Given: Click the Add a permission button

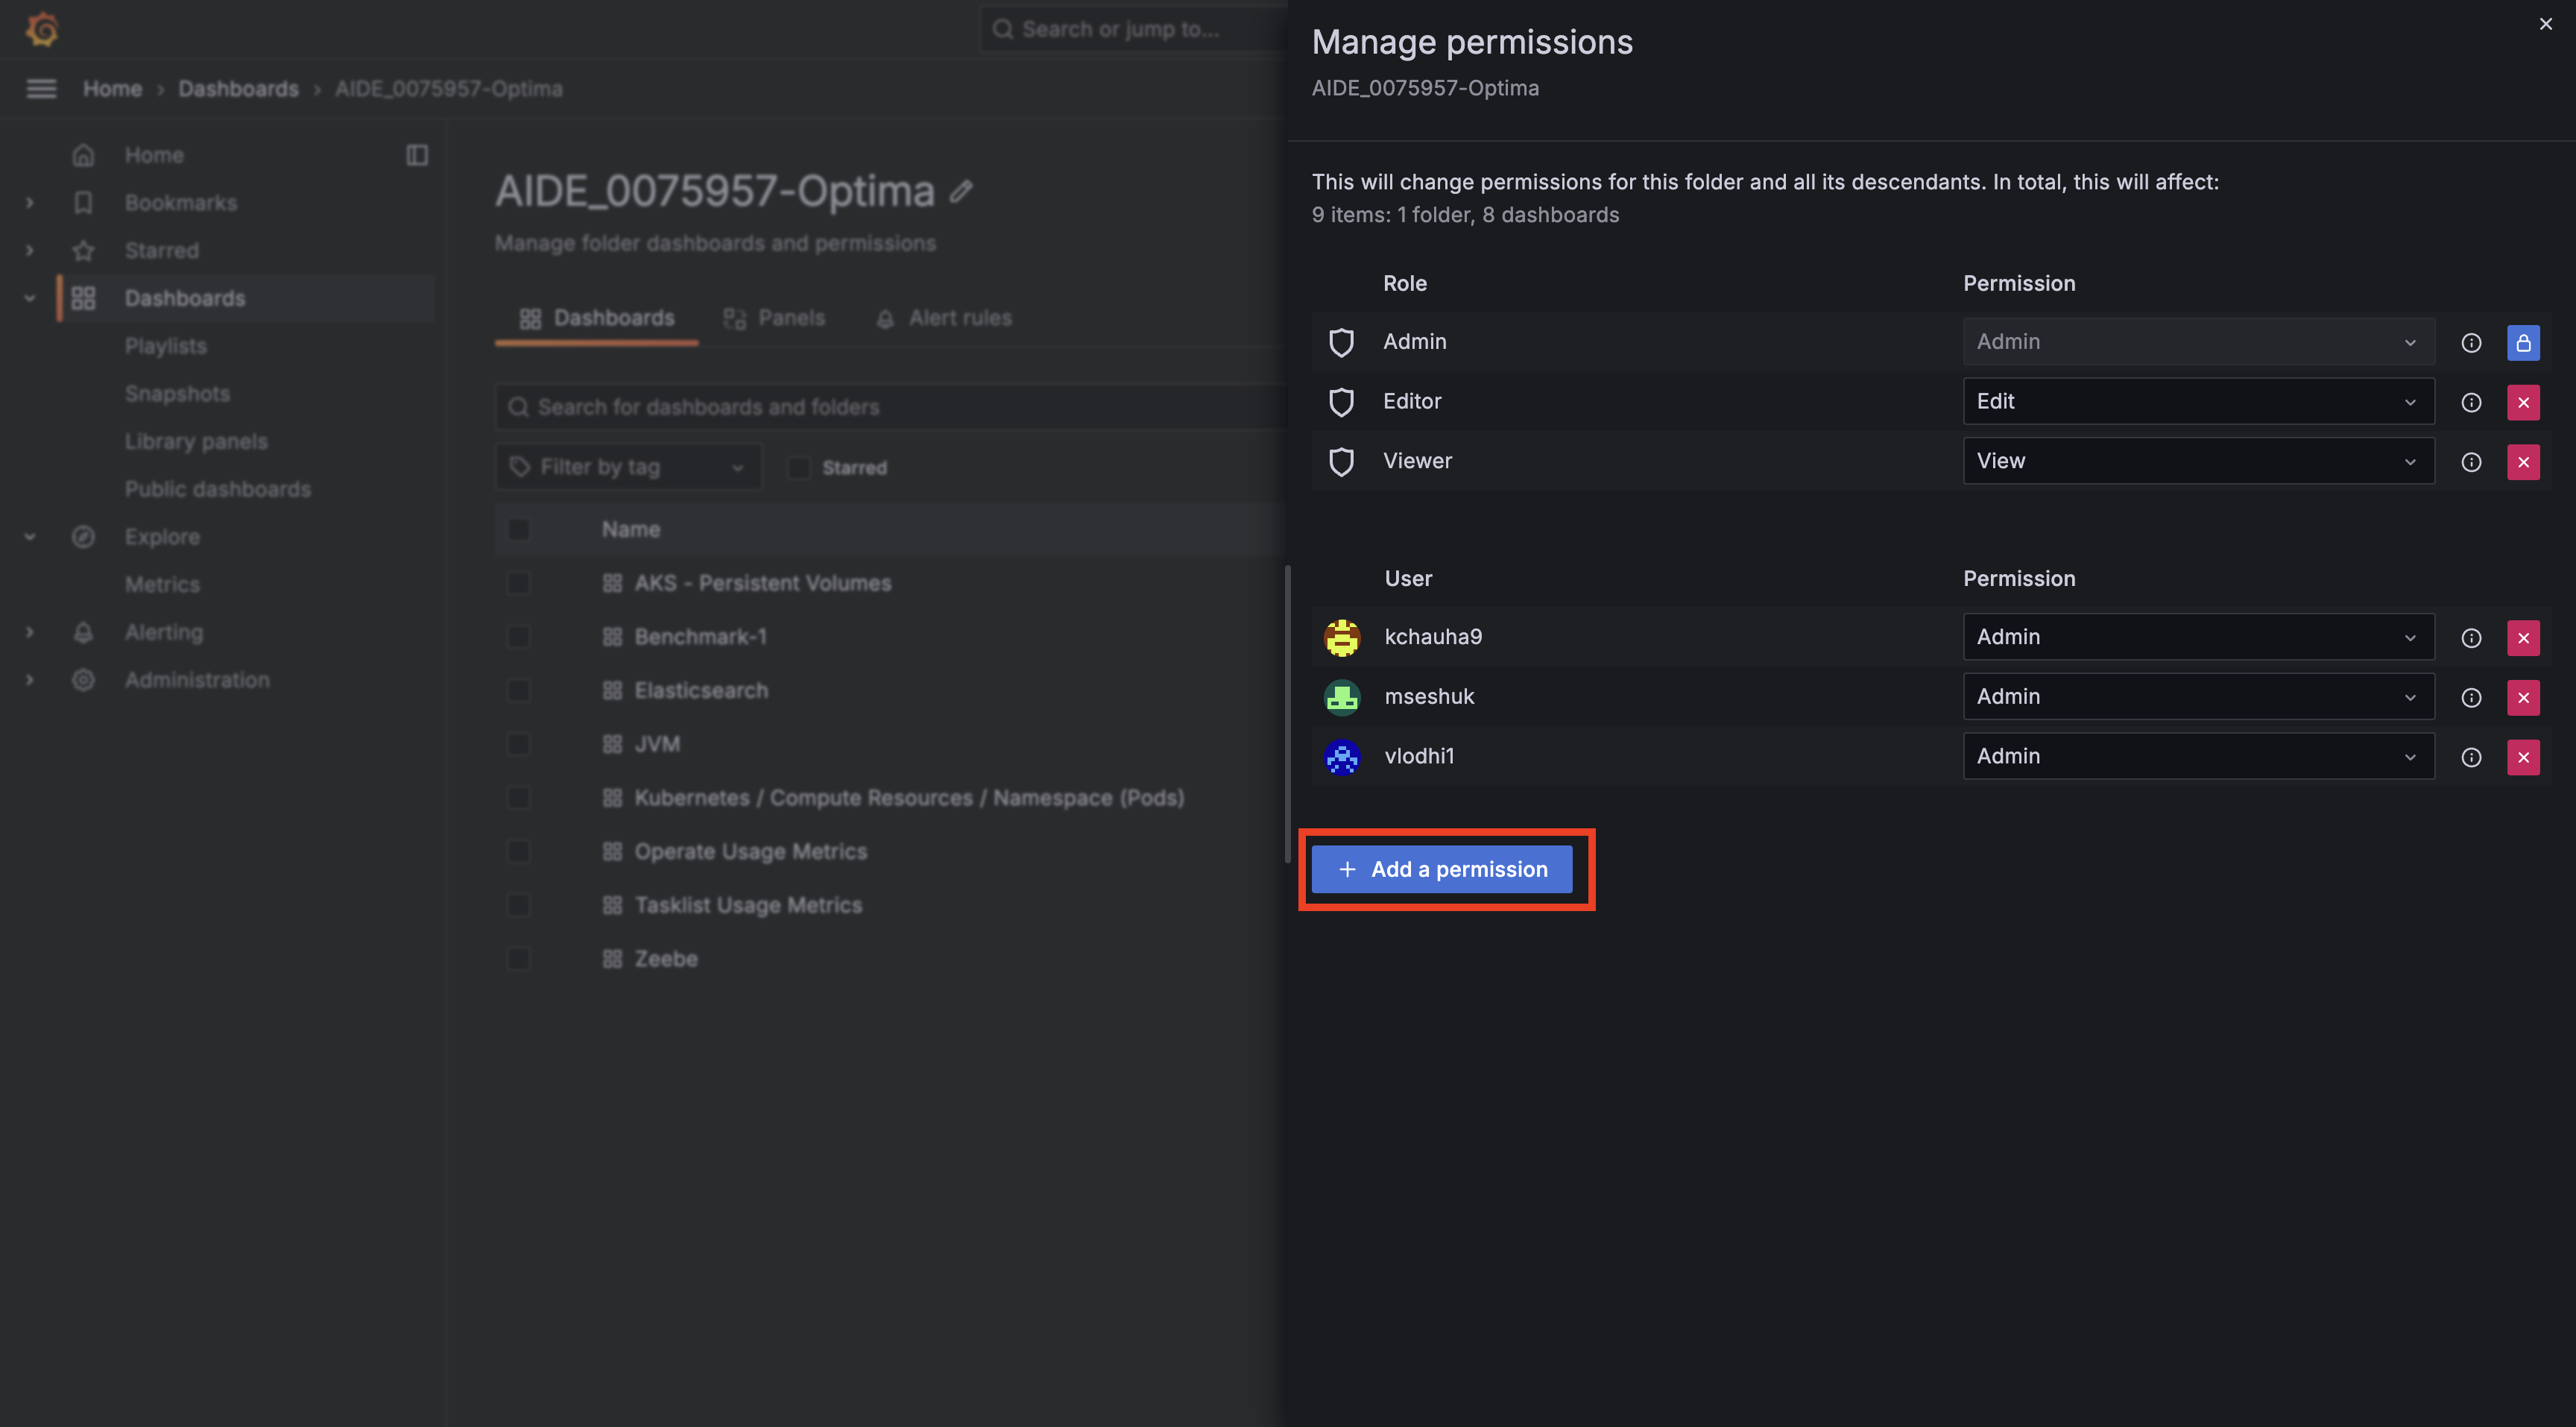Looking at the screenshot, I should point(1442,869).
